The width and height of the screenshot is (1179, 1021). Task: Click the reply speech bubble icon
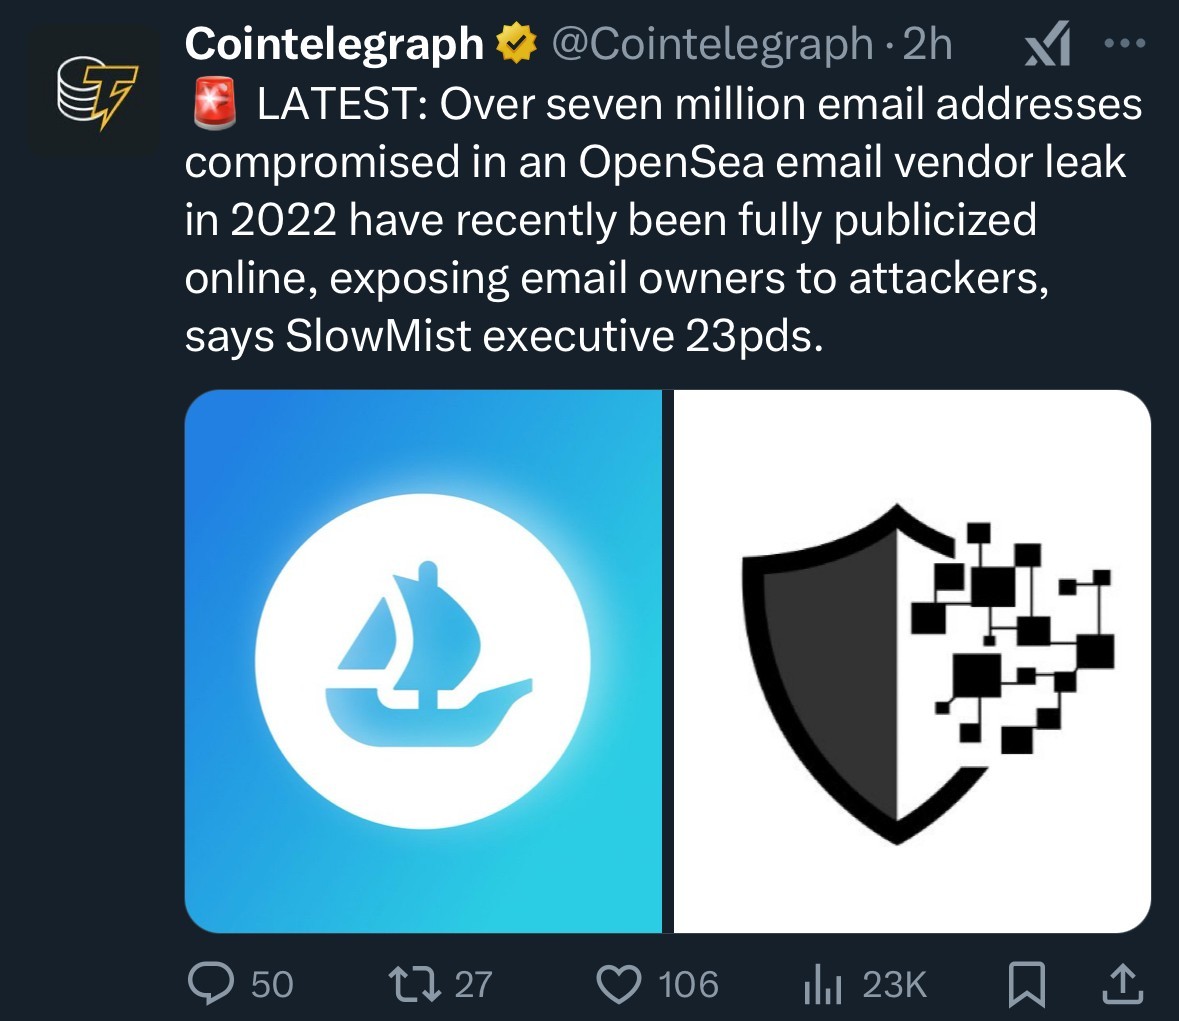point(211,983)
